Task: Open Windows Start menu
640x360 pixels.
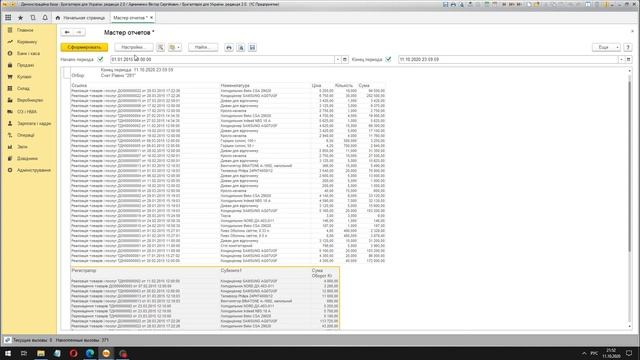Action: coord(8,353)
